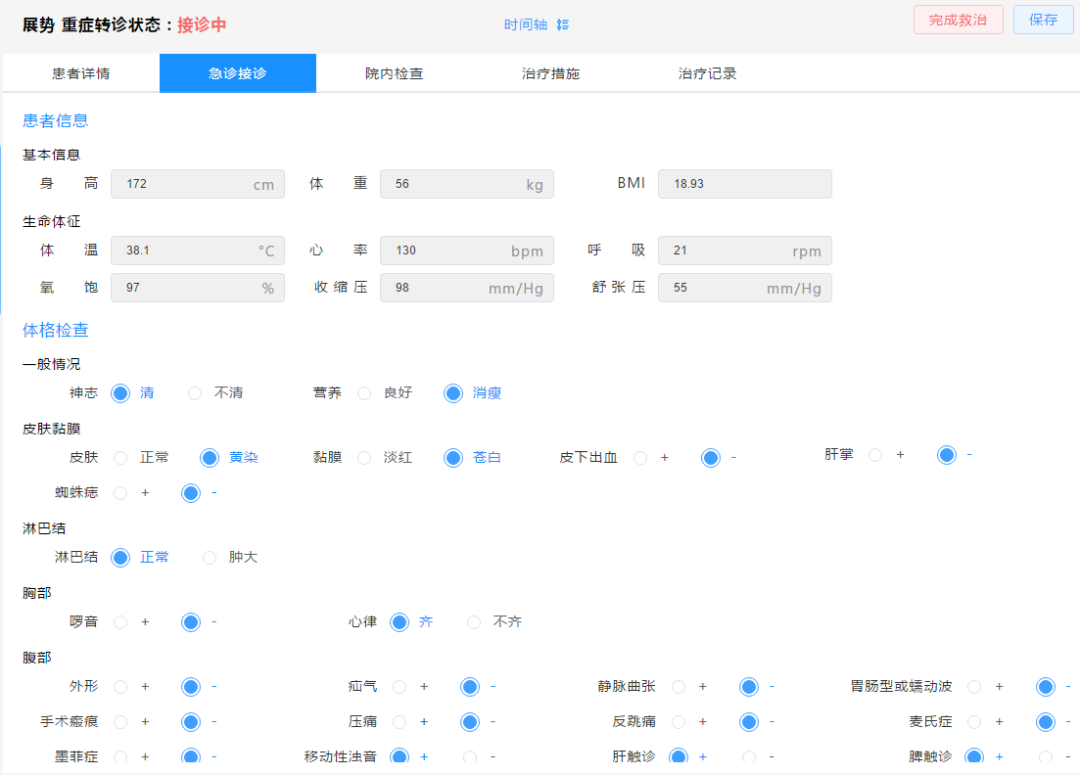Click the 身高 input field
The width and height of the screenshot is (1080, 775).
coord(197,184)
